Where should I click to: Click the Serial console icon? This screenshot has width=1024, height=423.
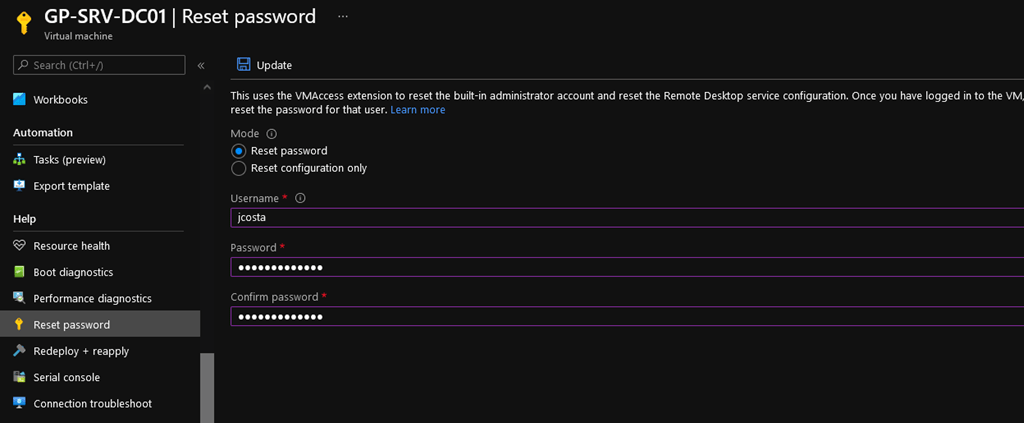[19, 377]
